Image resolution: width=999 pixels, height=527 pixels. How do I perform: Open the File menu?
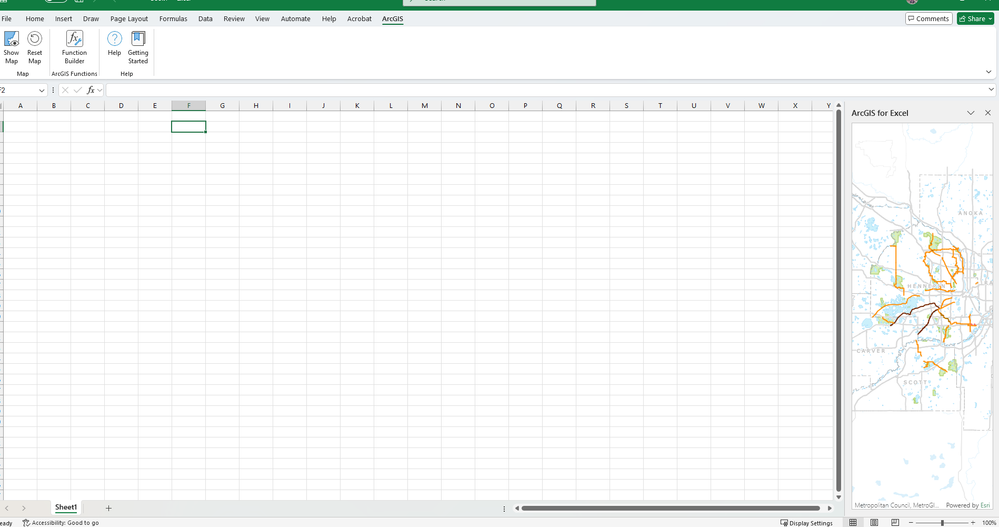pos(6,18)
